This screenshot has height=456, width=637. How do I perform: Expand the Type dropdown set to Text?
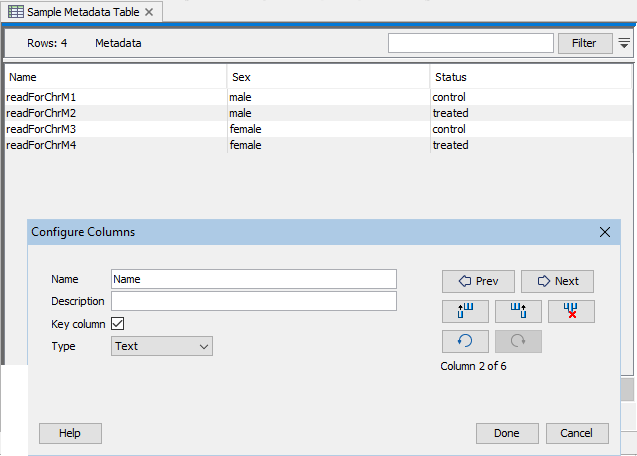coord(161,346)
